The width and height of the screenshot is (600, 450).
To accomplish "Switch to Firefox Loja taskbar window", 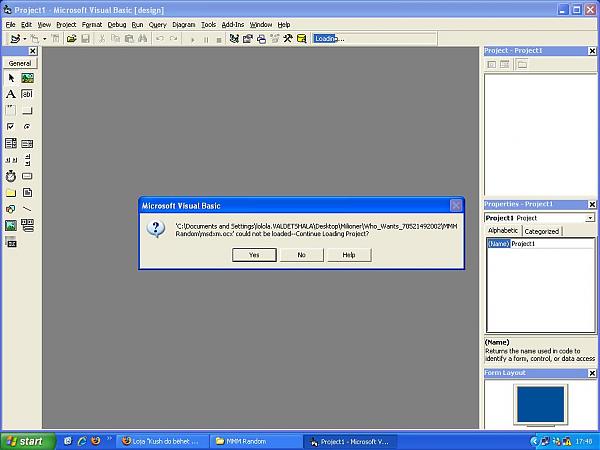I will point(162,442).
